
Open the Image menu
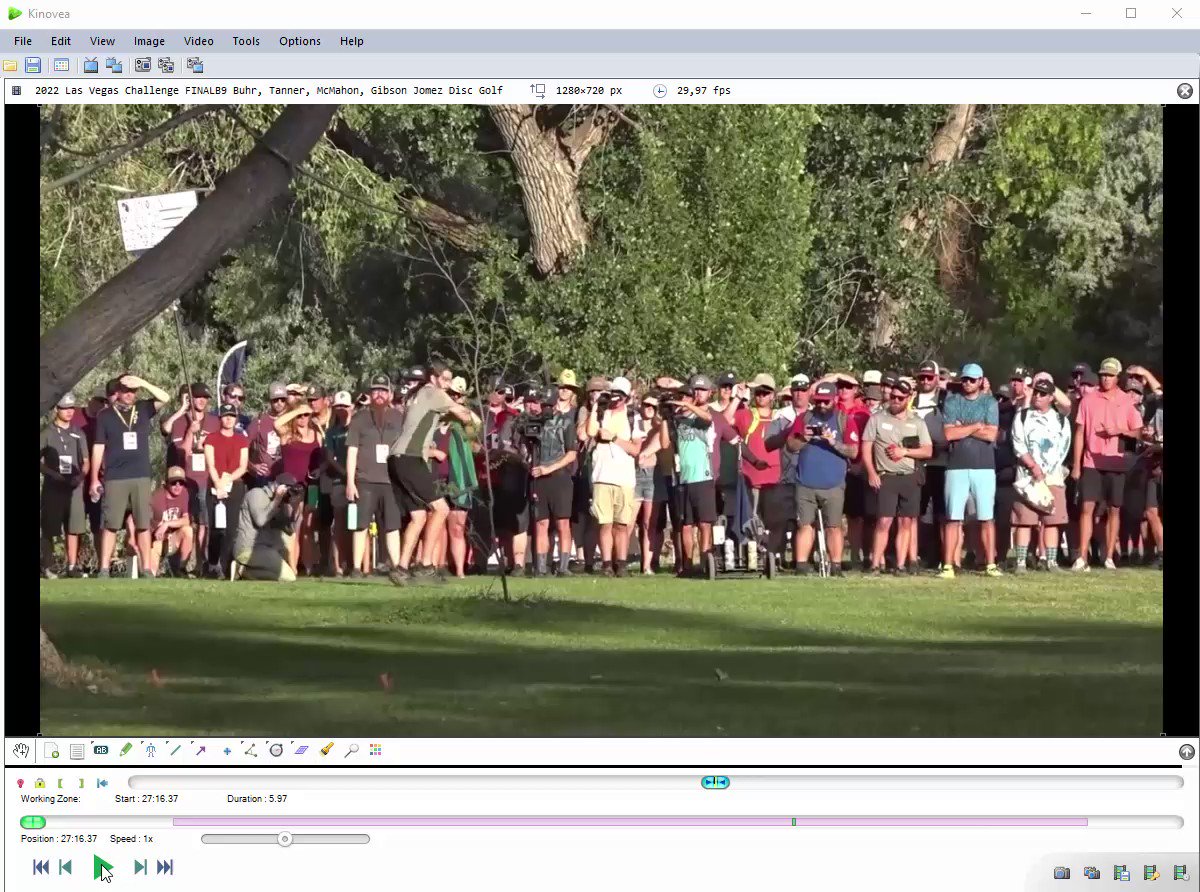coord(149,41)
